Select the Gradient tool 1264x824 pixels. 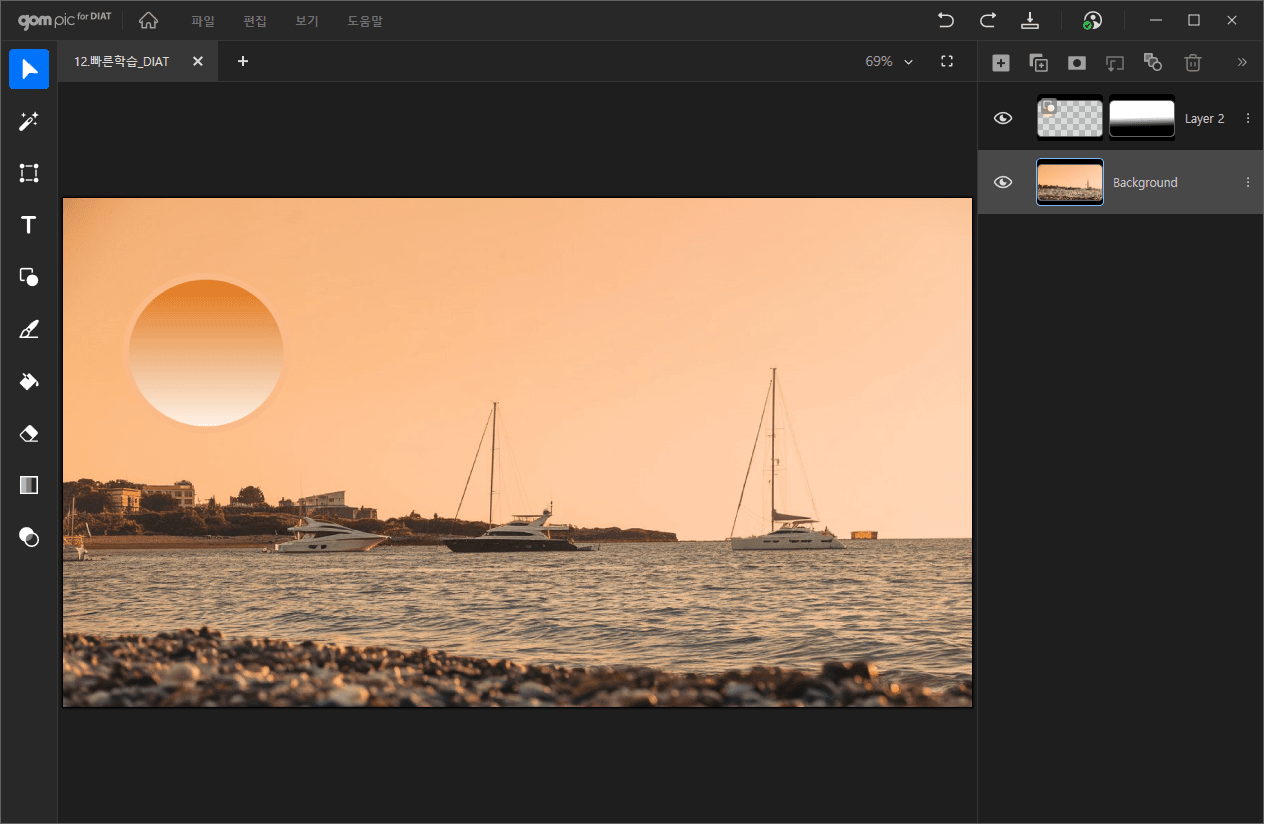pyautogui.click(x=29, y=485)
